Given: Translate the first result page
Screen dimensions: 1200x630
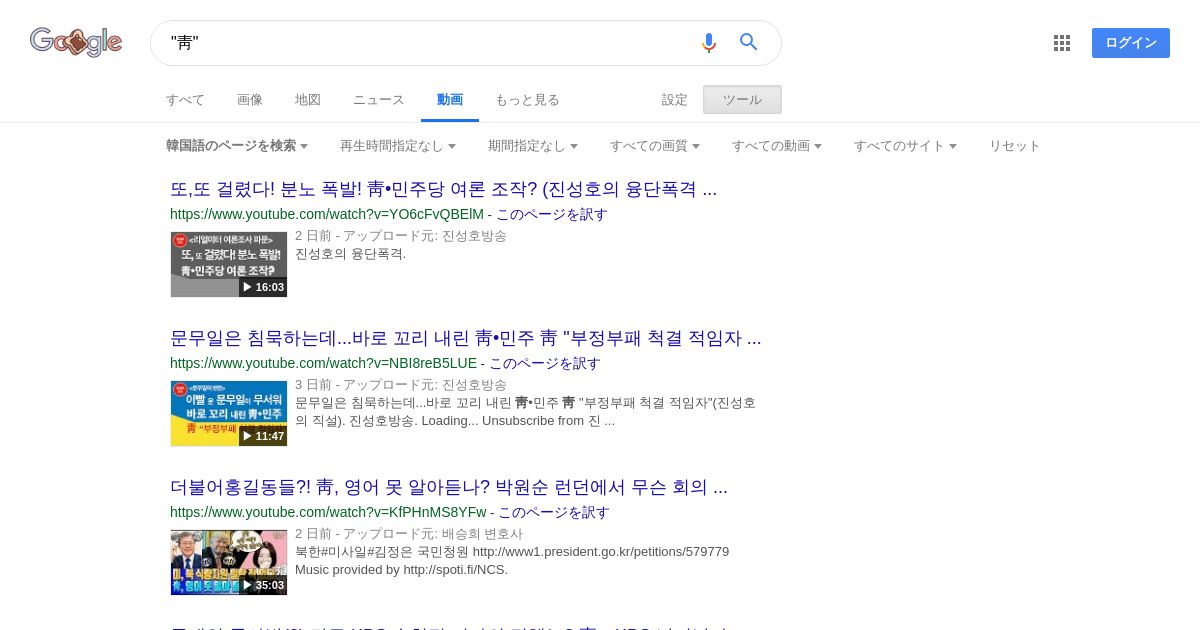Looking at the screenshot, I should point(552,214).
